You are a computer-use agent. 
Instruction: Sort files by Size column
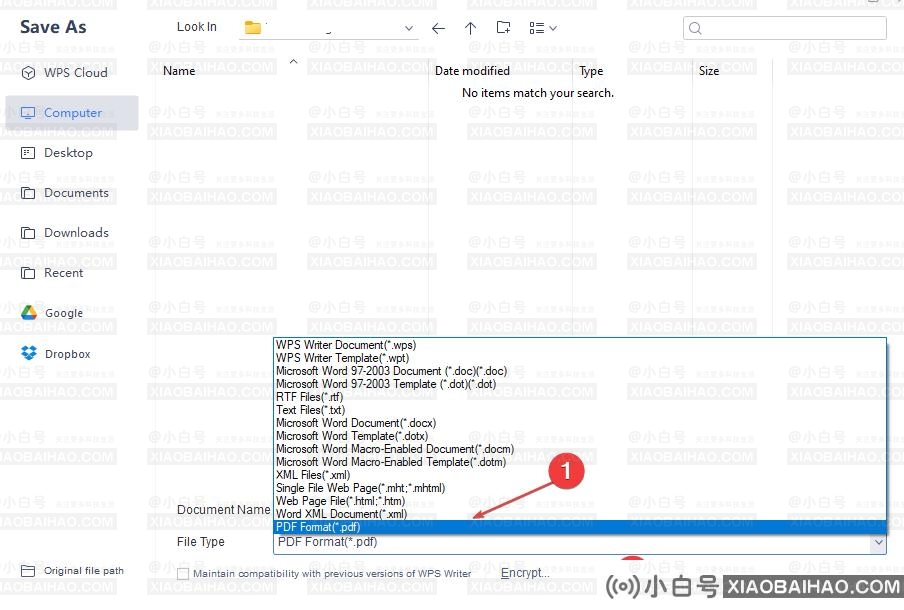(709, 71)
